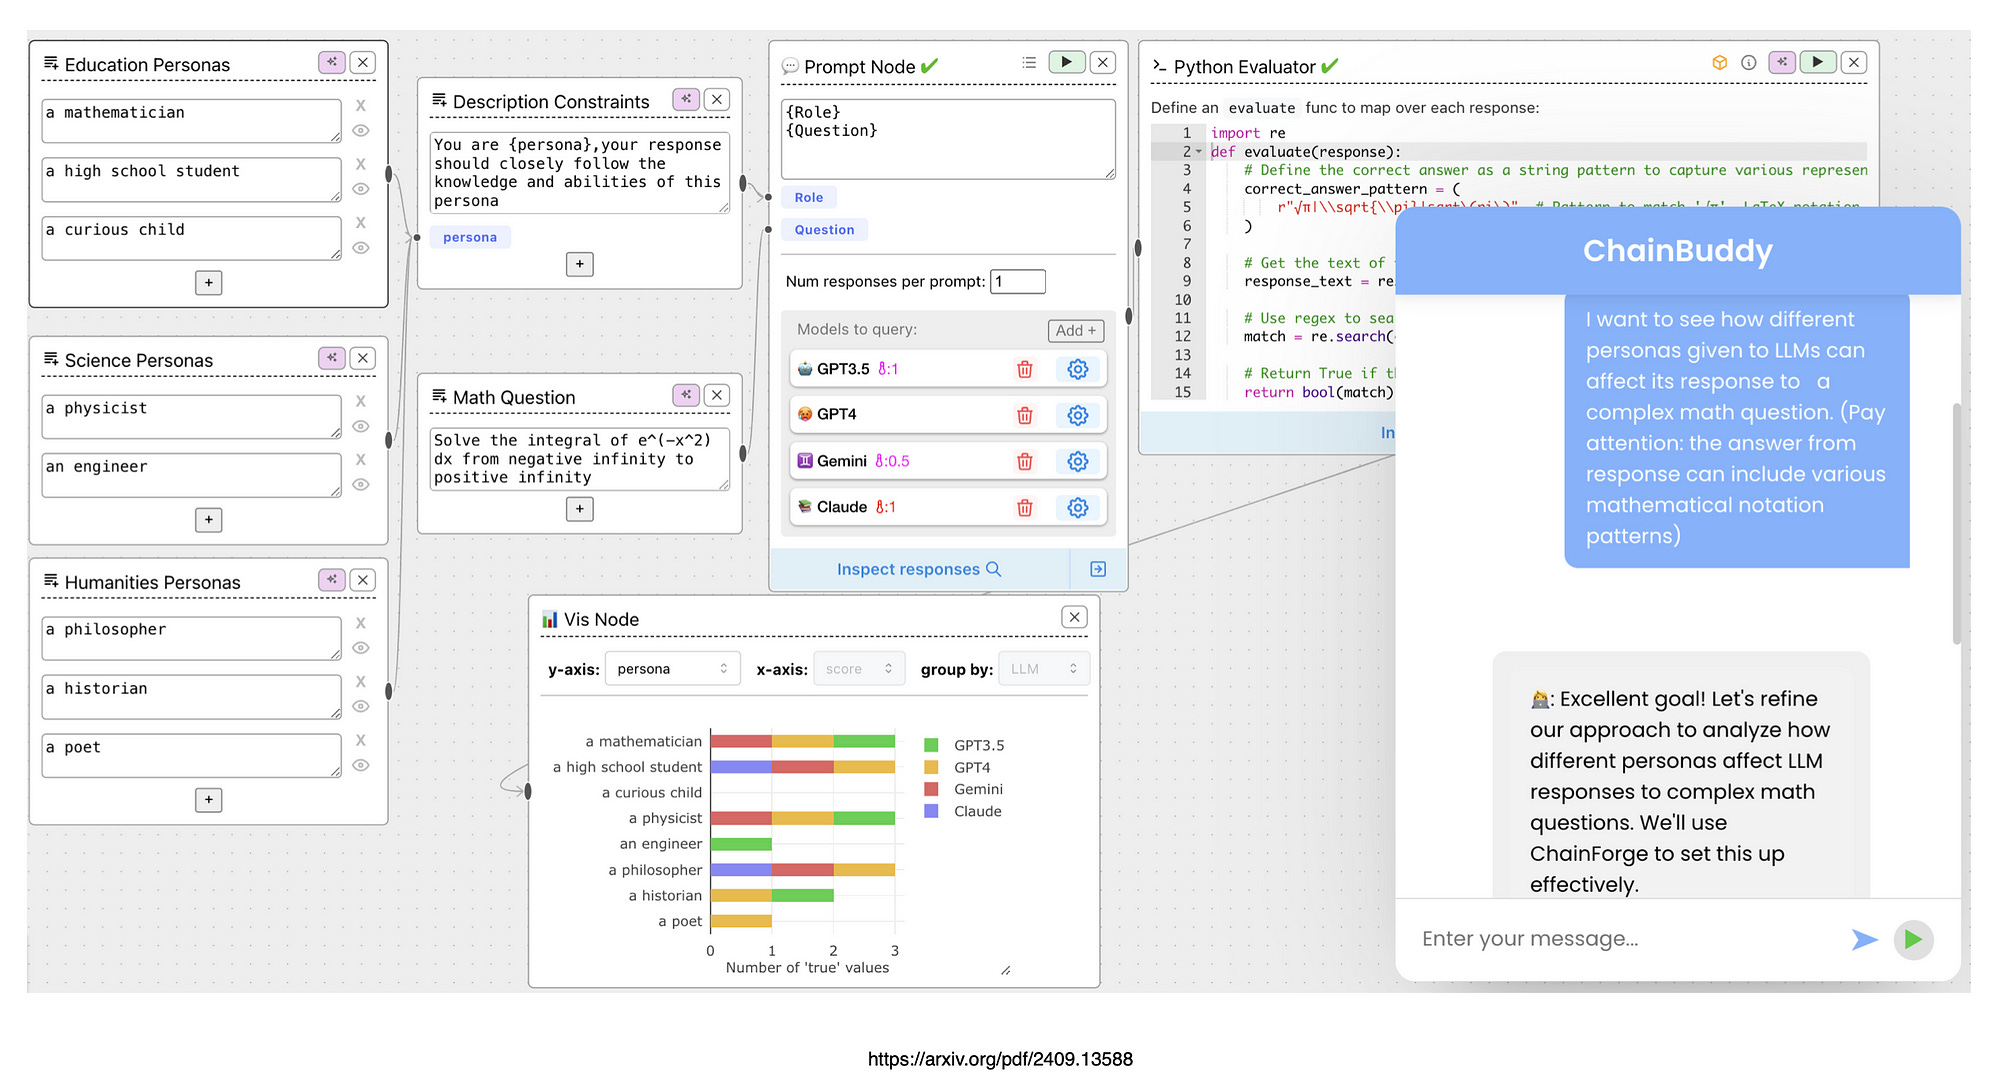Click the AI sparkle icon on Education Personas
Image resolution: width=2000 pixels, height=1090 pixels.
click(x=332, y=62)
